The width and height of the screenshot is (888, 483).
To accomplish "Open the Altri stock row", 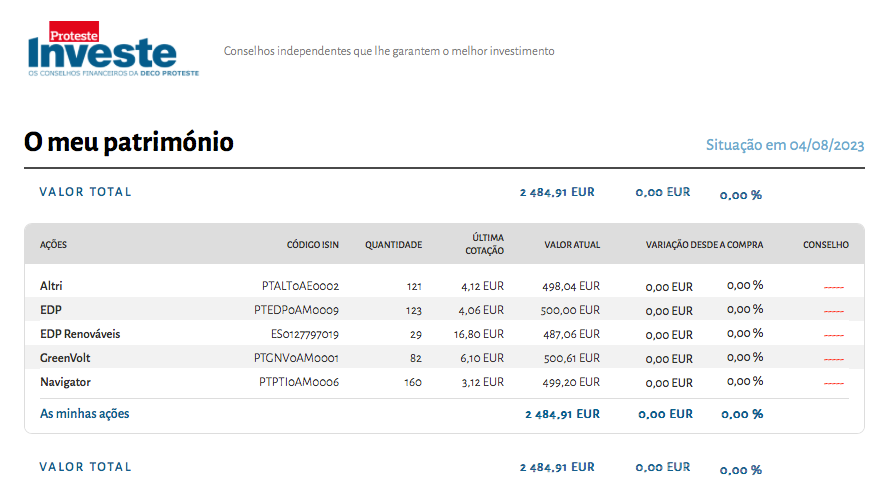I will click(x=51, y=286).
